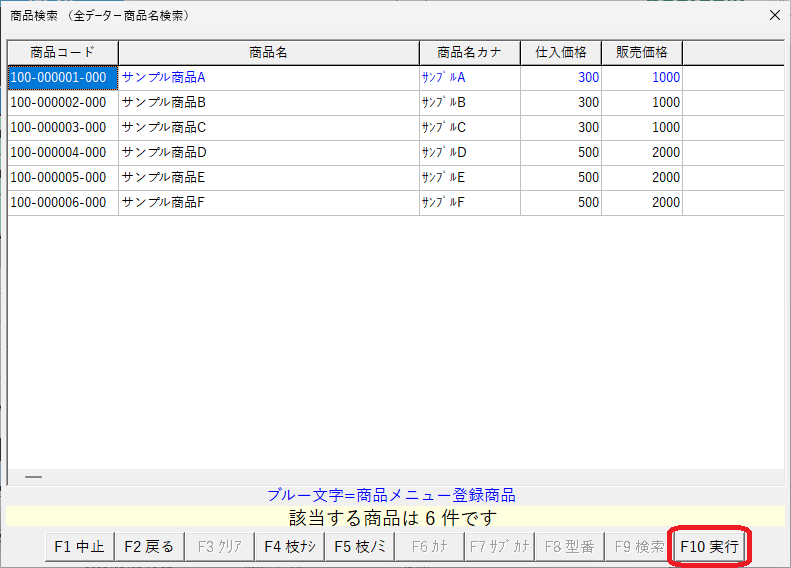Click the 商品名カナ column header

(x=469, y=53)
